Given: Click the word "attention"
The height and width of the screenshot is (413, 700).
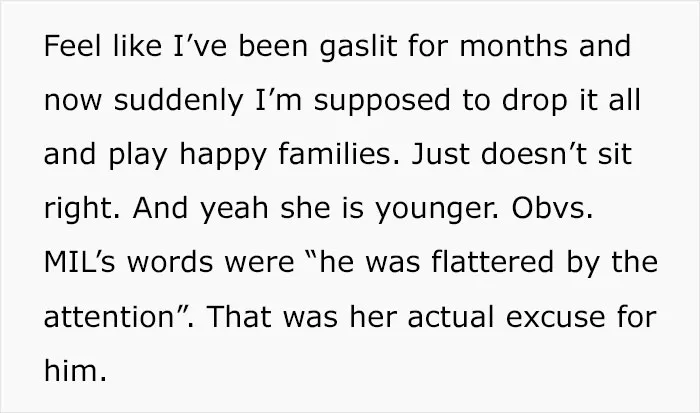Looking at the screenshot, I should (109, 316).
